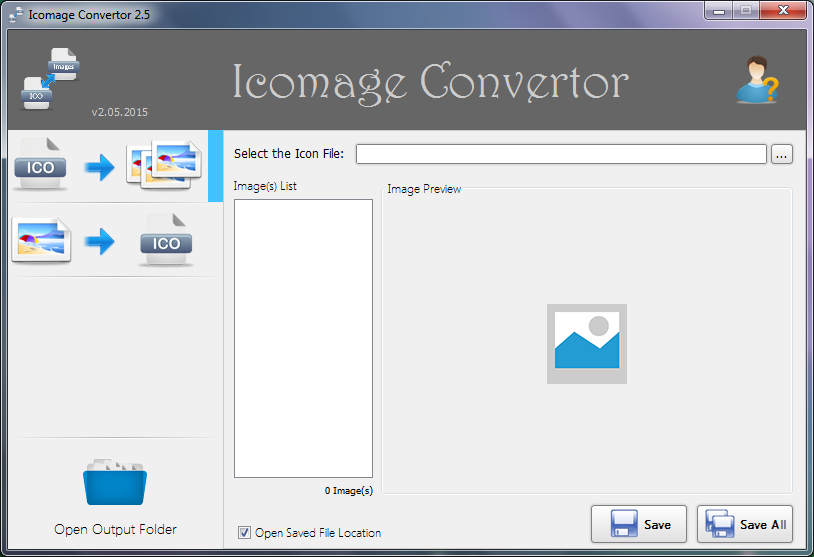Browse for icon file with ... button
The width and height of the screenshot is (814, 557).
(x=782, y=154)
